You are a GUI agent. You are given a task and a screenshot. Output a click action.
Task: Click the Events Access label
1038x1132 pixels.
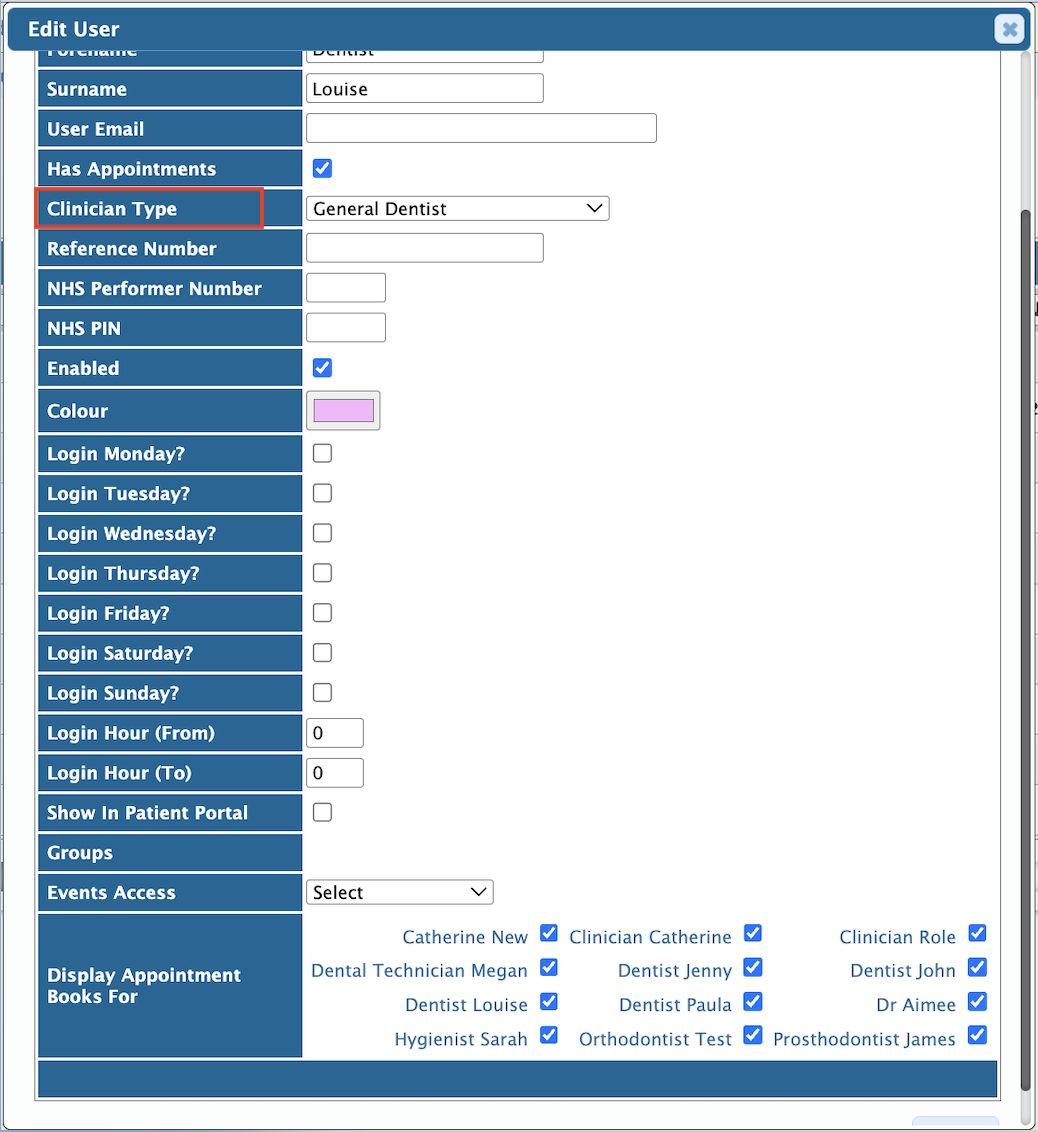111,892
